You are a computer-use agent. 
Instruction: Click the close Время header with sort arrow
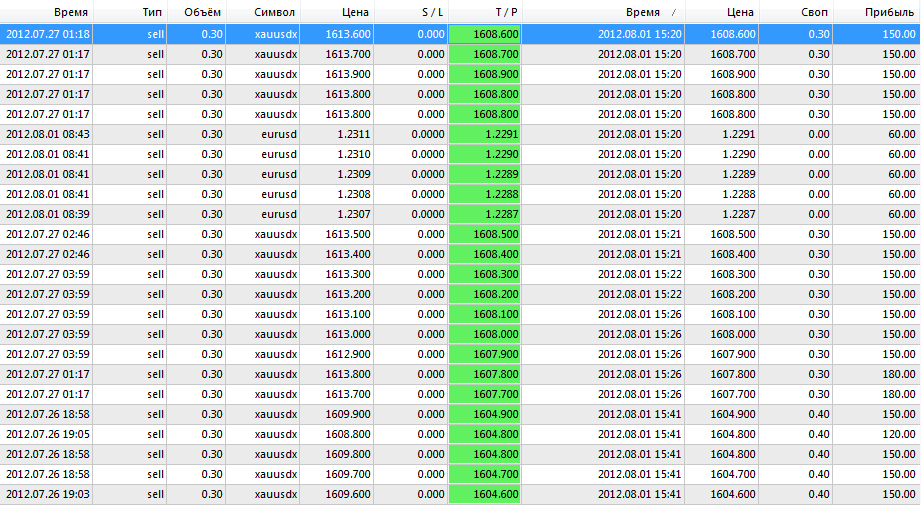pyautogui.click(x=603, y=12)
